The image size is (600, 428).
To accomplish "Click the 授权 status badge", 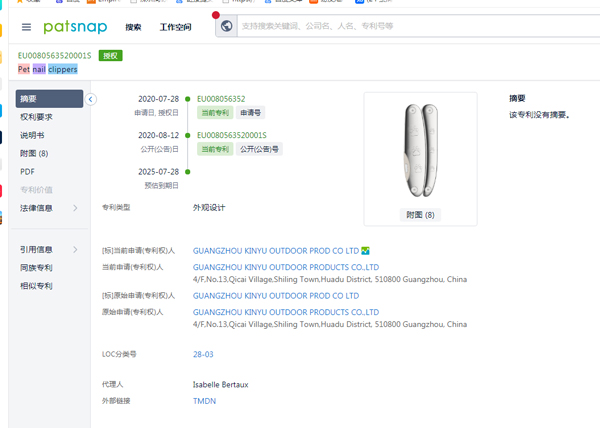I will coord(111,56).
